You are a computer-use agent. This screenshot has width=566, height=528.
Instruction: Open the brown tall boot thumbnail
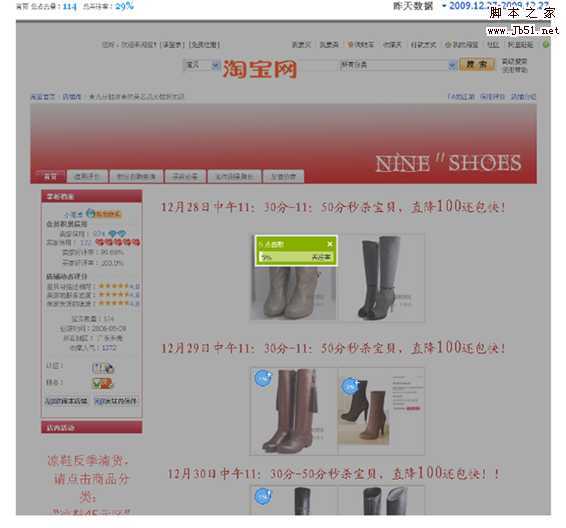[294, 411]
